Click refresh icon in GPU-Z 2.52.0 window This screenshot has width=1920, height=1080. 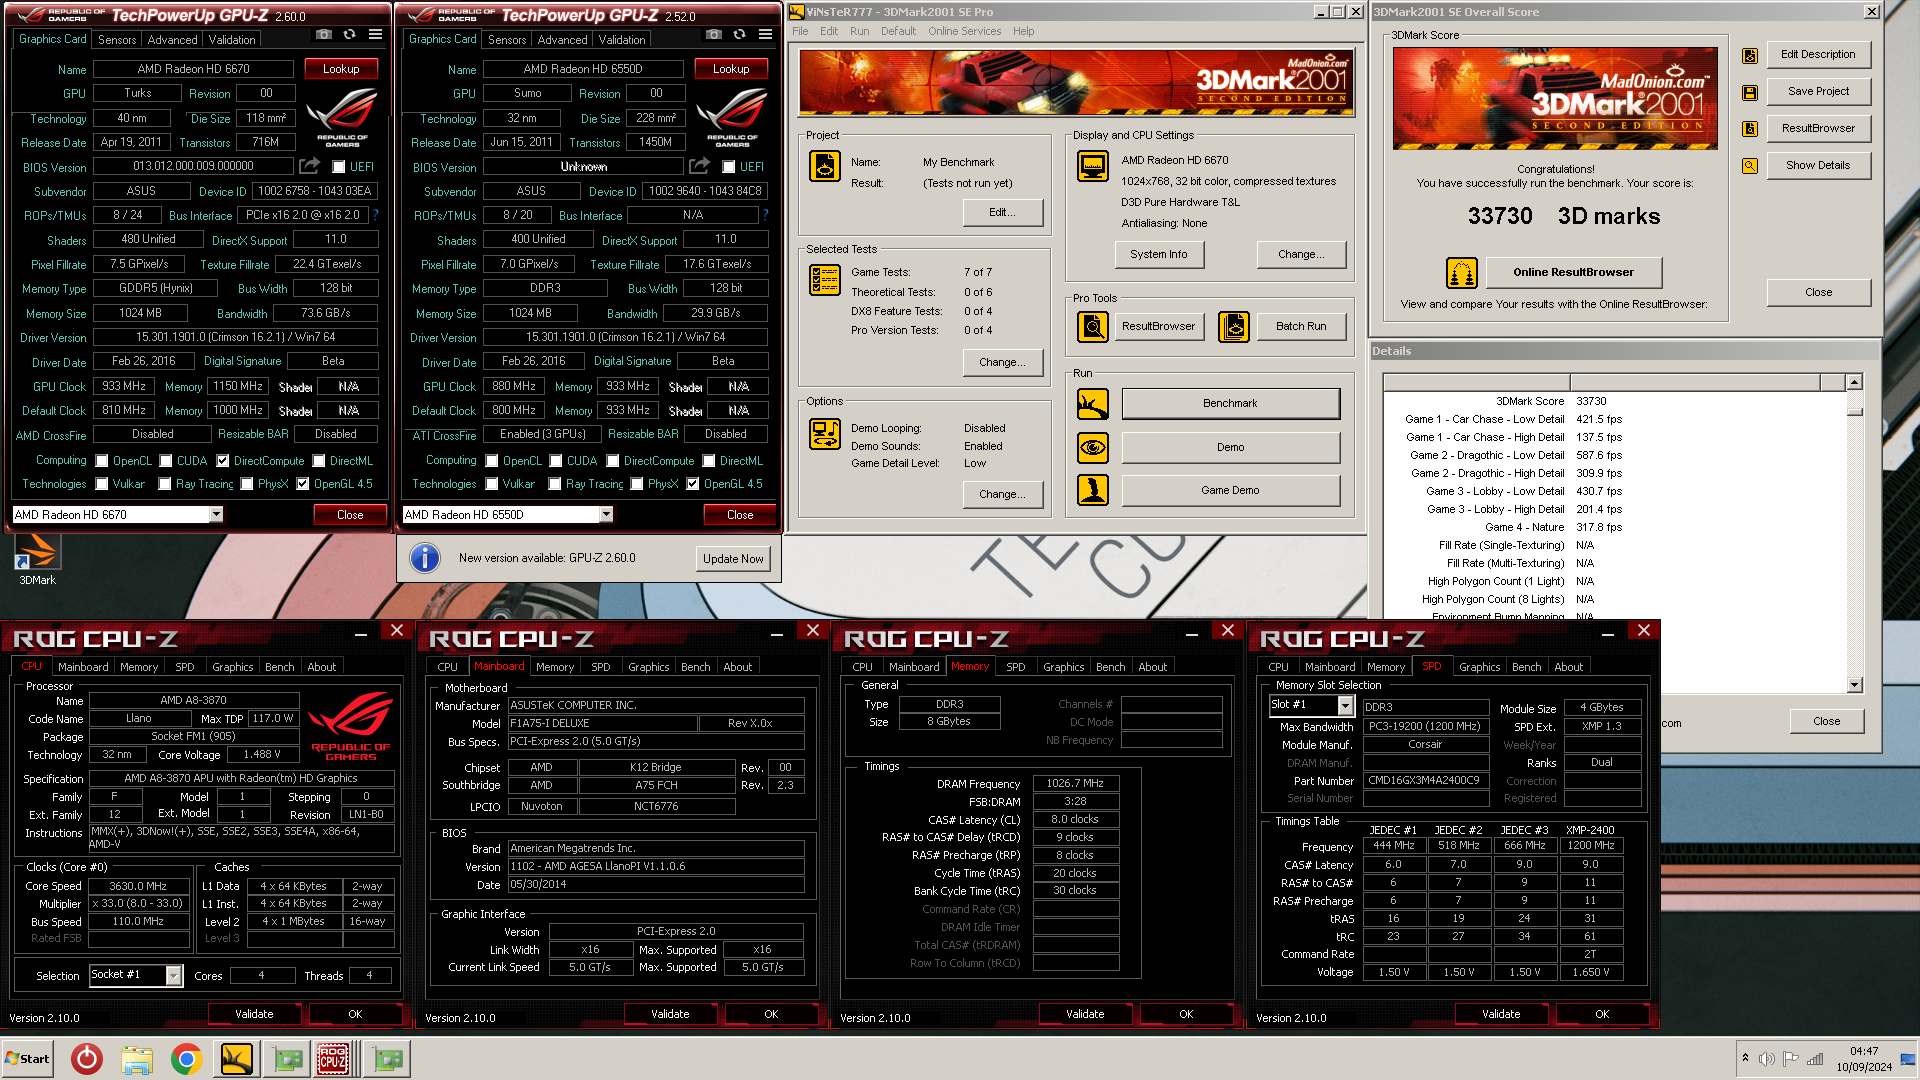[x=739, y=34]
